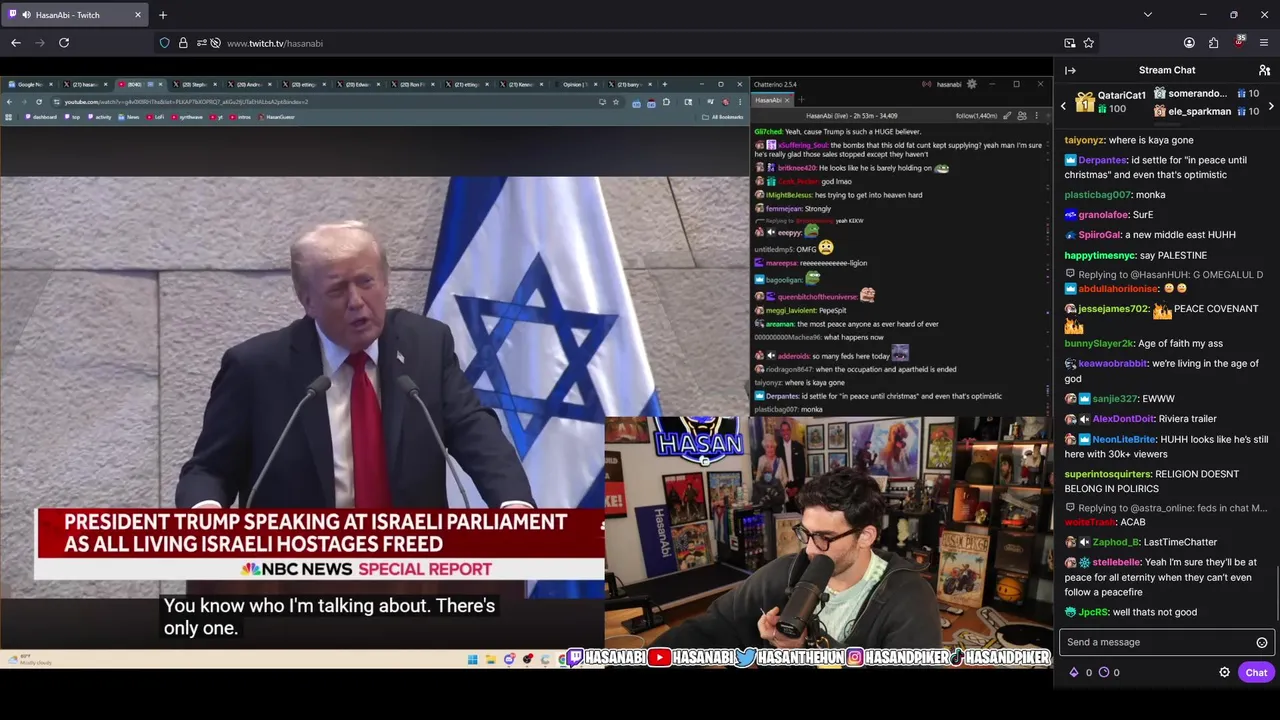Open Firefox extensions puzzle icon

[1213, 43]
